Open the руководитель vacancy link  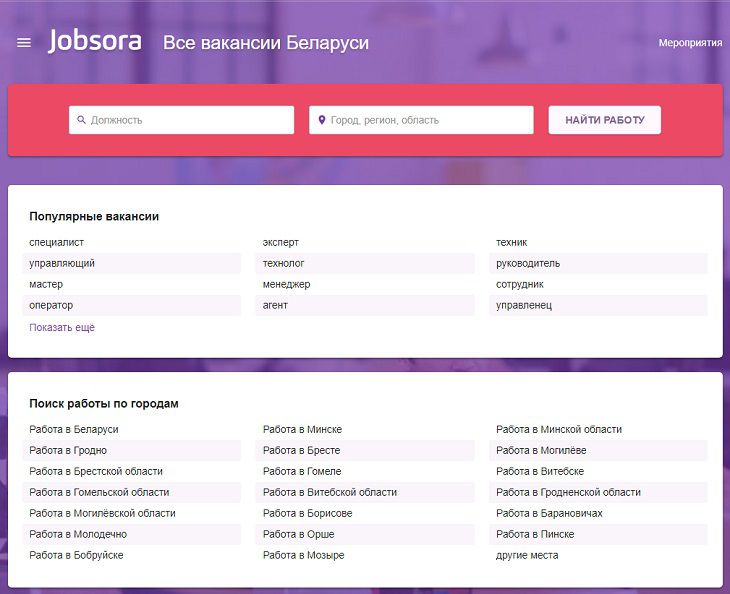(528, 263)
